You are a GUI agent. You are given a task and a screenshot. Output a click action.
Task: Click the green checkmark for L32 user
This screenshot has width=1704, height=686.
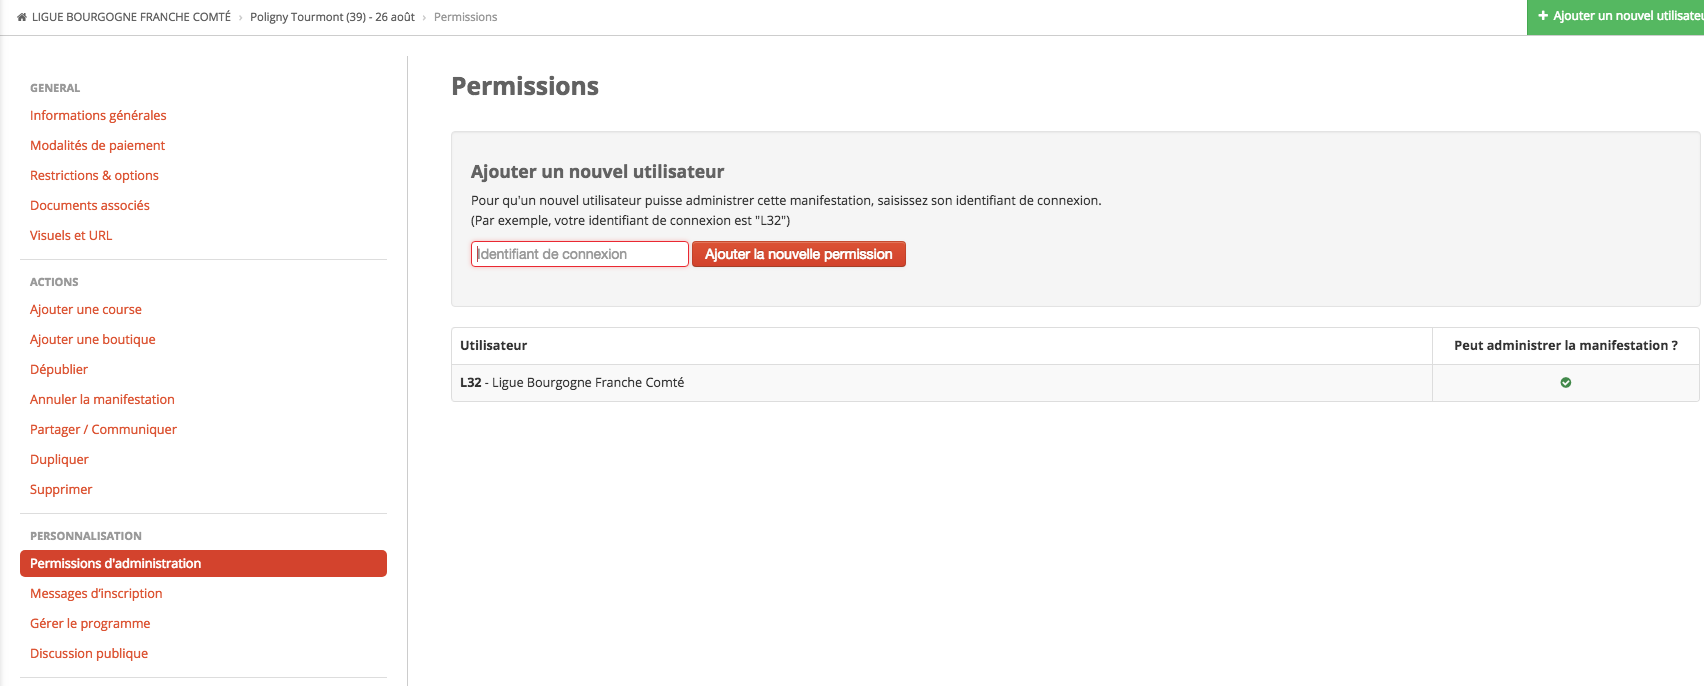(1566, 382)
